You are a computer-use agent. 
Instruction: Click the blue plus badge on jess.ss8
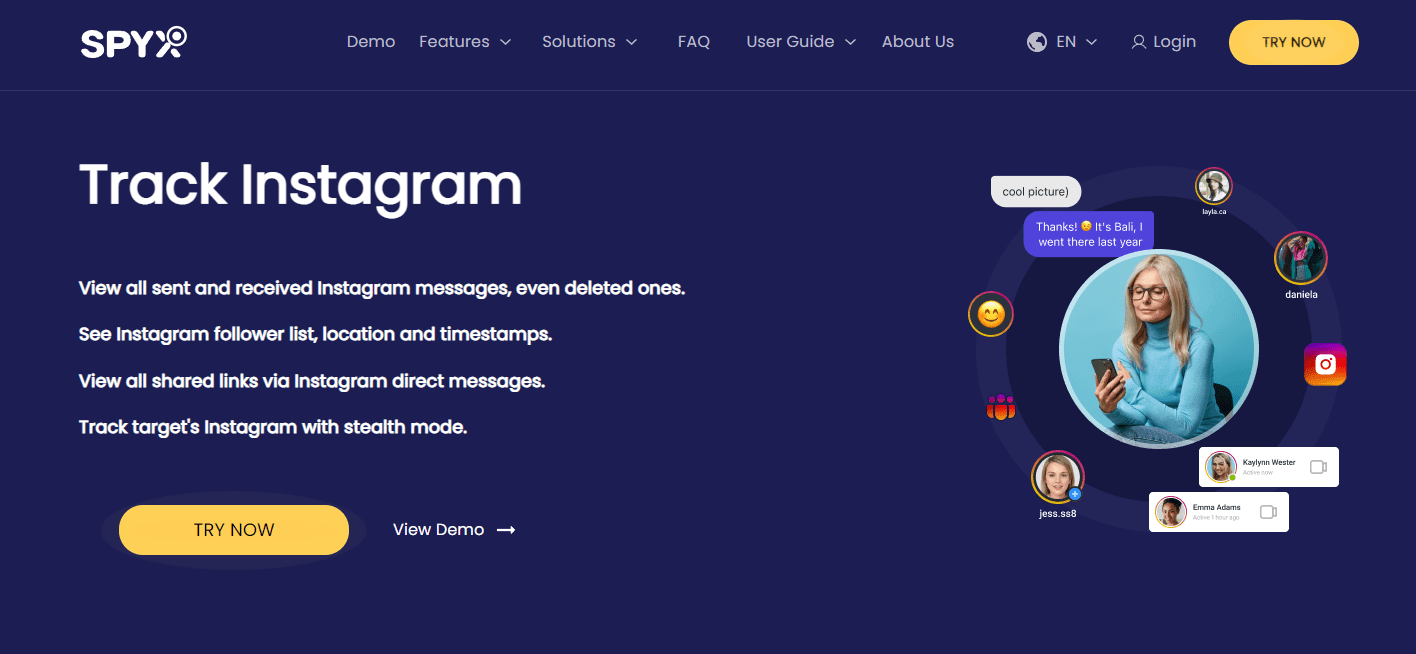(x=1075, y=494)
